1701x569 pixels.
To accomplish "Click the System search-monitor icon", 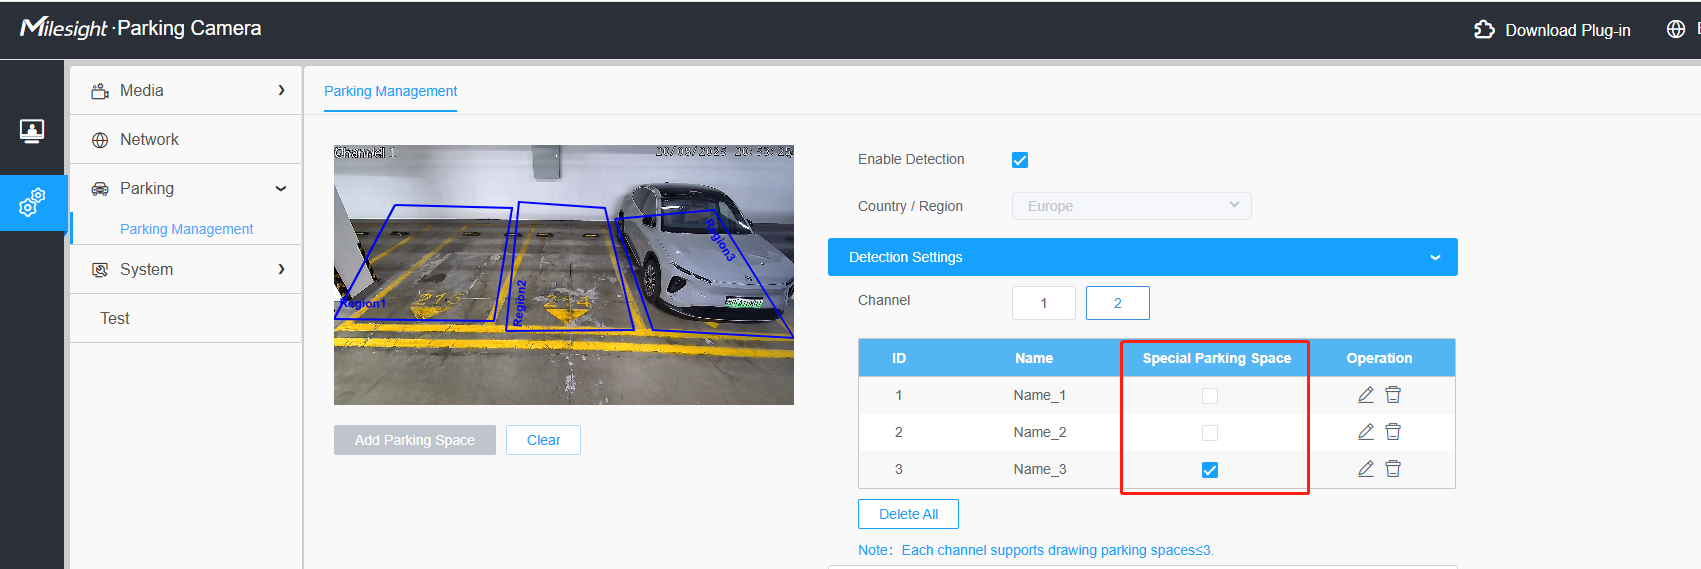I will pyautogui.click(x=100, y=270).
